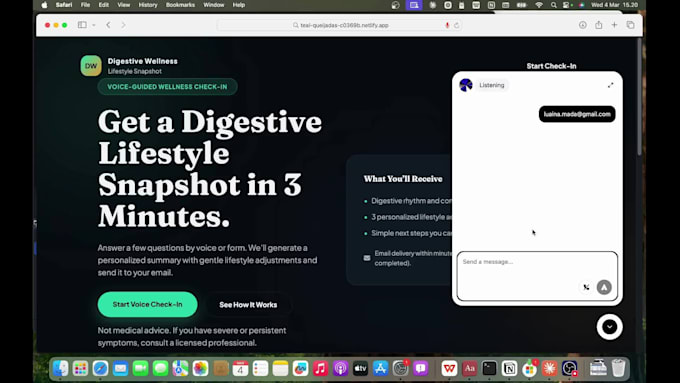
Task: Send the chat message with the arrow button
Action: (604, 287)
